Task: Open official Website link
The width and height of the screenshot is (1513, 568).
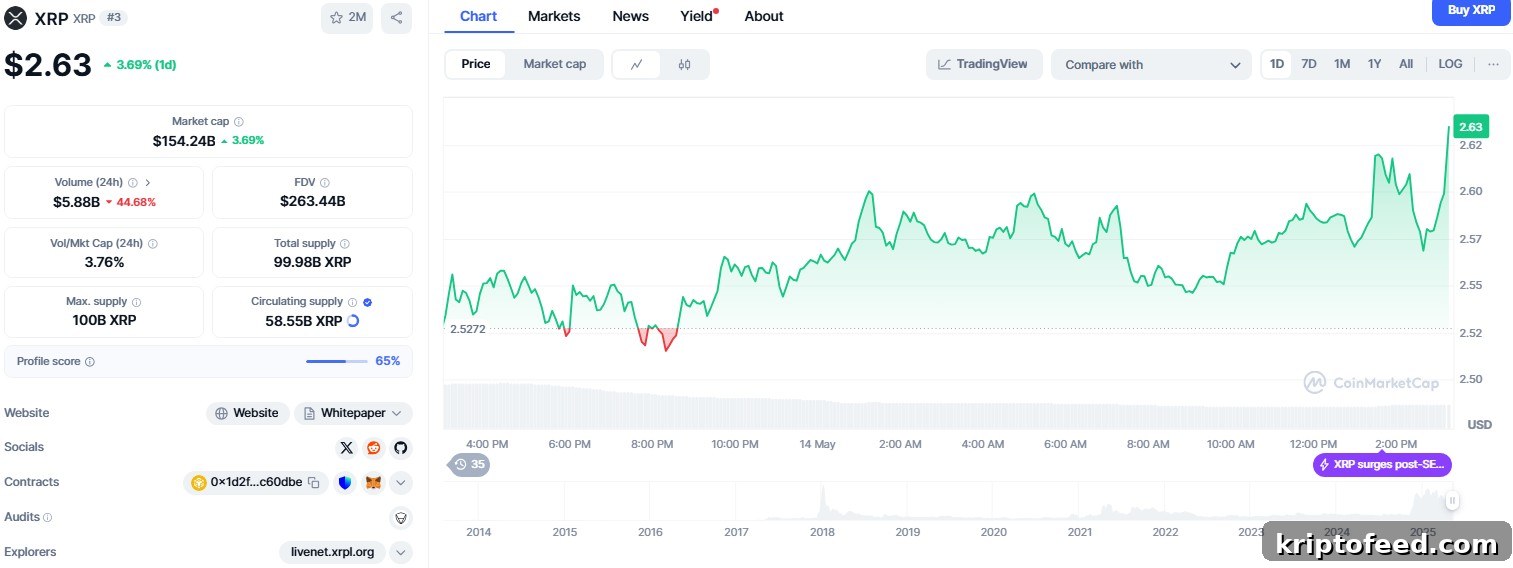Action: tap(248, 413)
